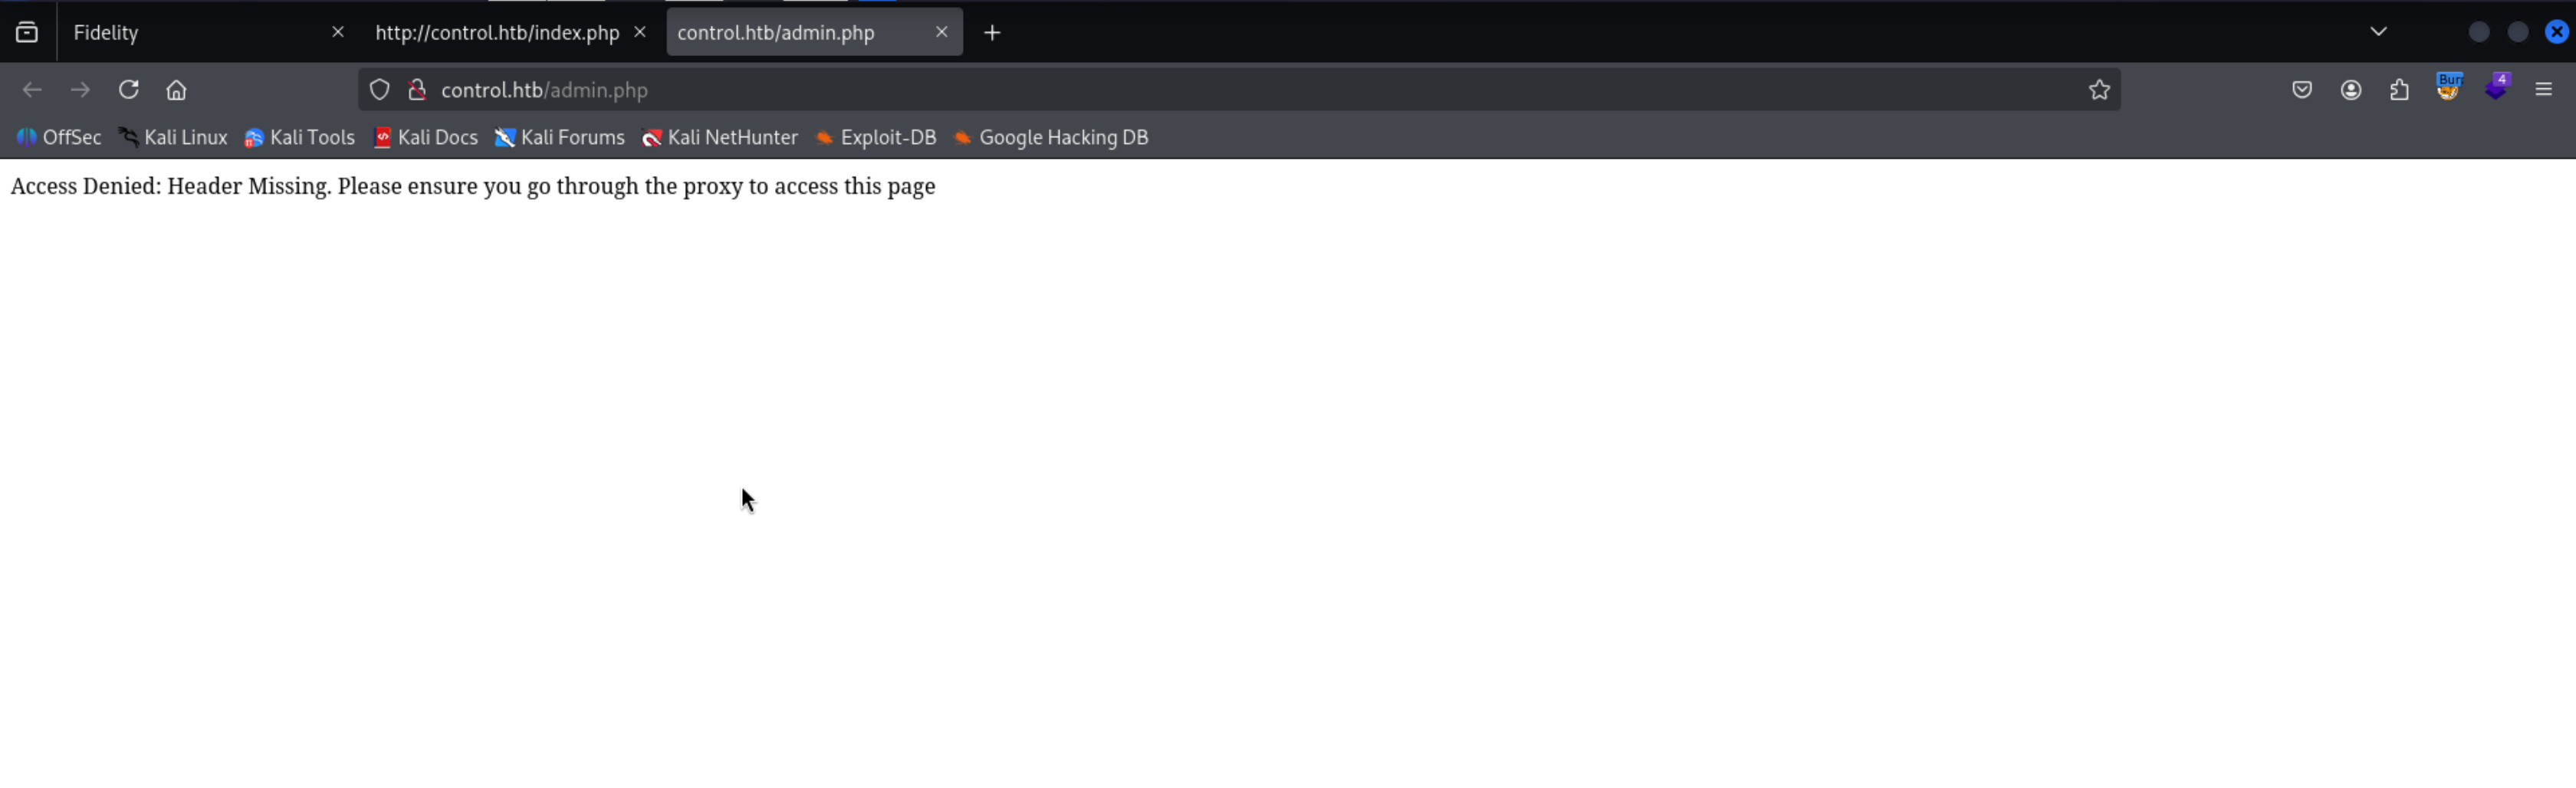Bookmark this page with the star icon
Viewport: 2576px width, 788px height.
tap(2098, 90)
